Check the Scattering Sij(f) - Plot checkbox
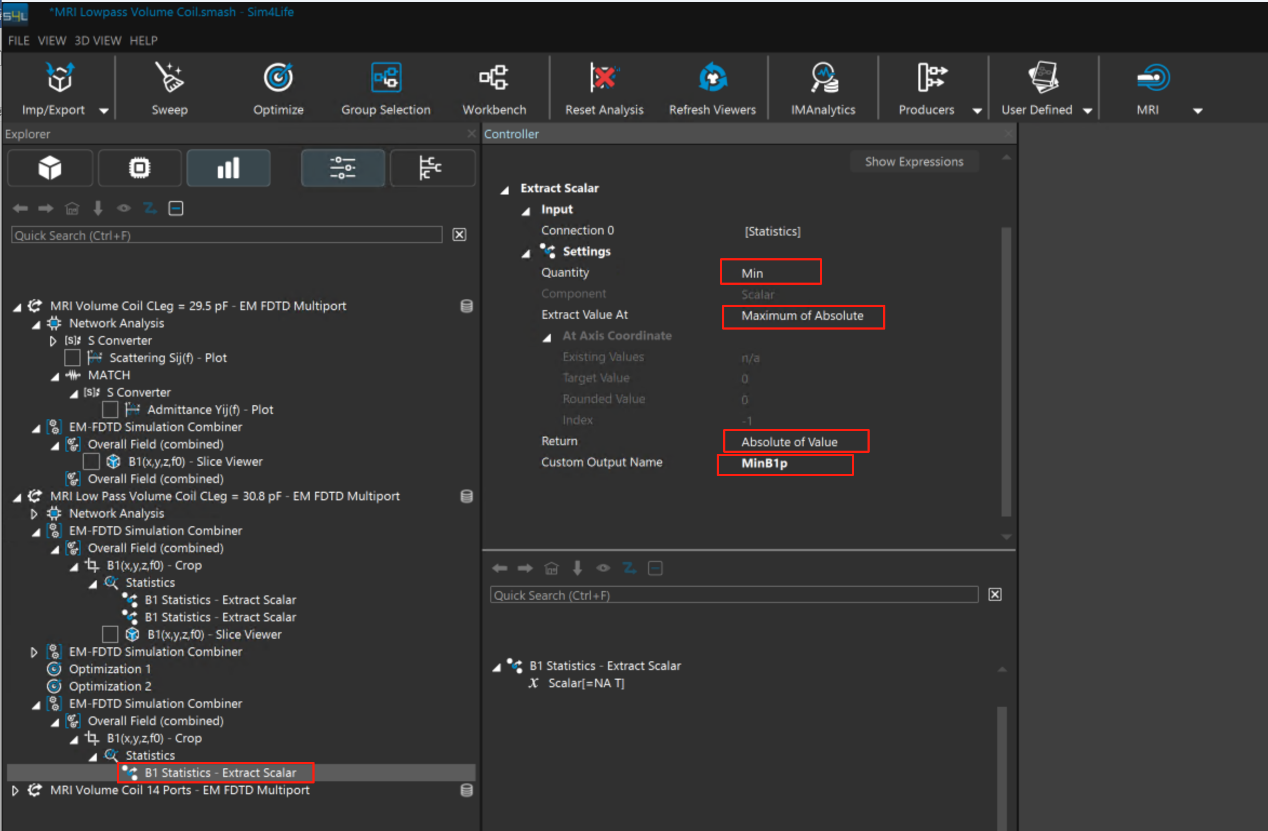 pos(72,358)
